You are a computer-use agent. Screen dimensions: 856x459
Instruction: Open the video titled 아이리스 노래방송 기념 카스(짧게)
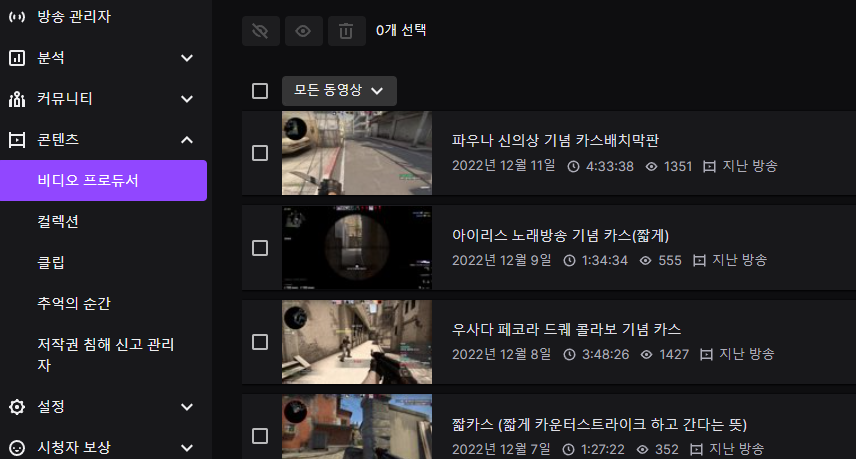(560, 235)
